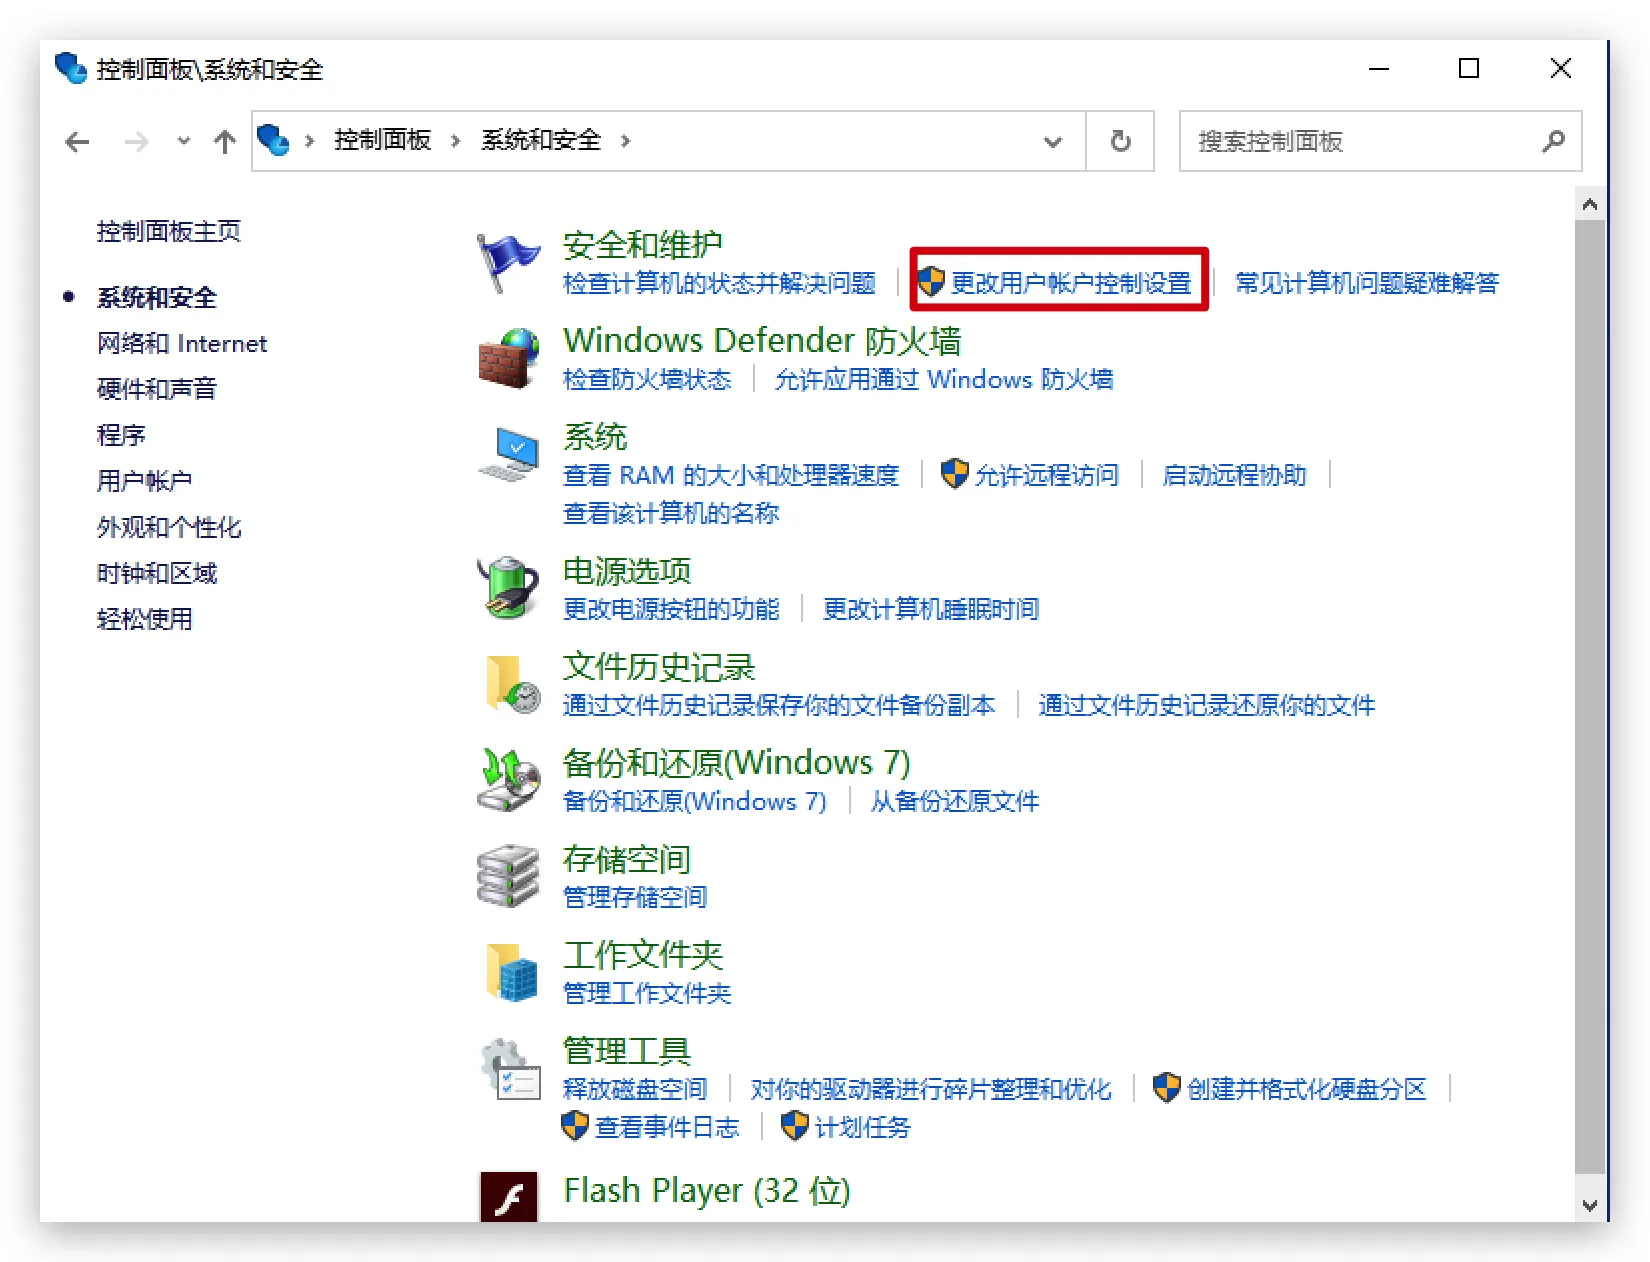Click the Storage Spaces drives icon
The width and height of the screenshot is (1650, 1262).
(x=508, y=876)
